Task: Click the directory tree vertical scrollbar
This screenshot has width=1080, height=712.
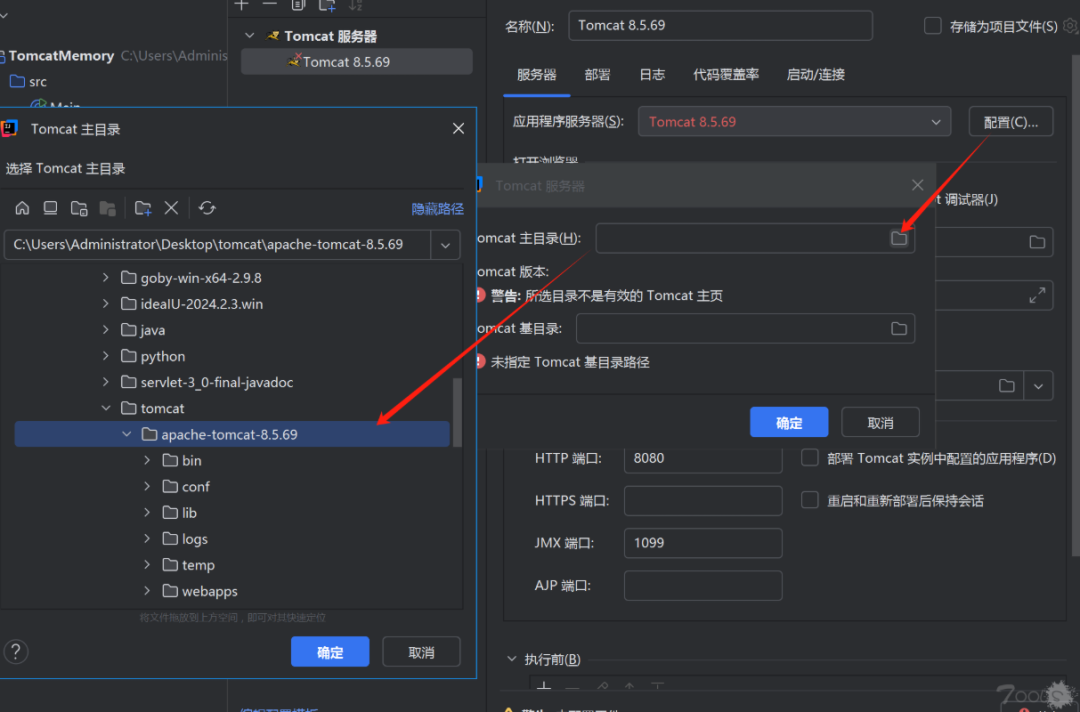Action: click(x=457, y=413)
